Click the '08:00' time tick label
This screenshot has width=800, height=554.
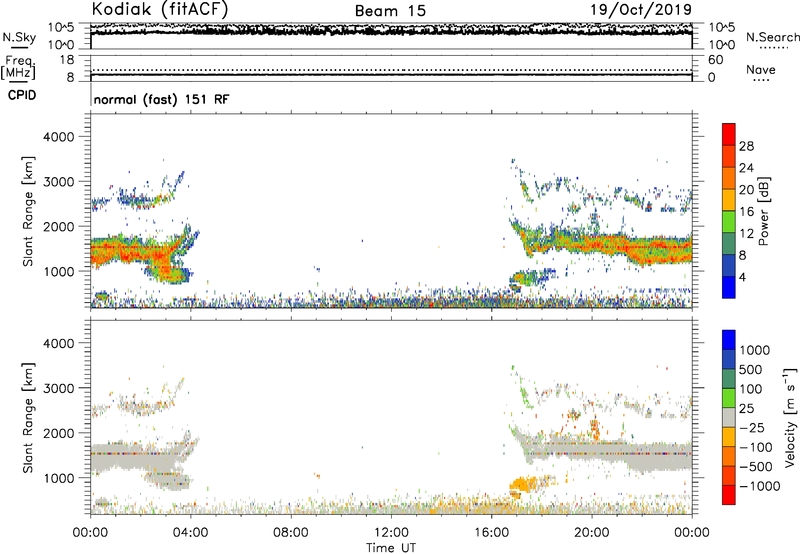point(291,533)
